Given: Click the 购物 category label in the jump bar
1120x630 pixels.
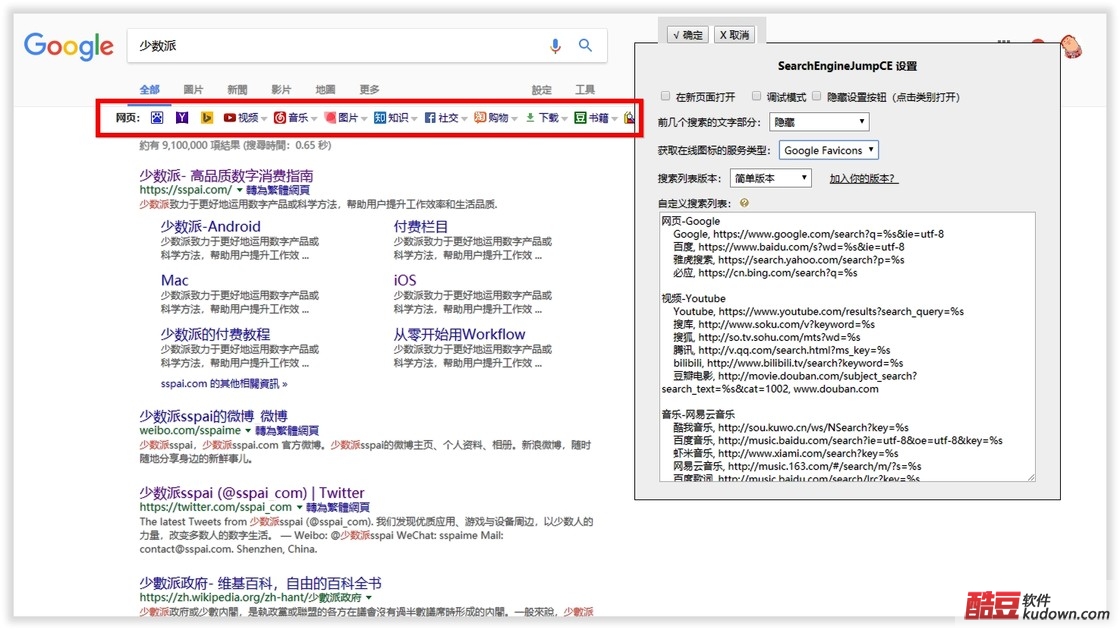Looking at the screenshot, I should coord(498,118).
